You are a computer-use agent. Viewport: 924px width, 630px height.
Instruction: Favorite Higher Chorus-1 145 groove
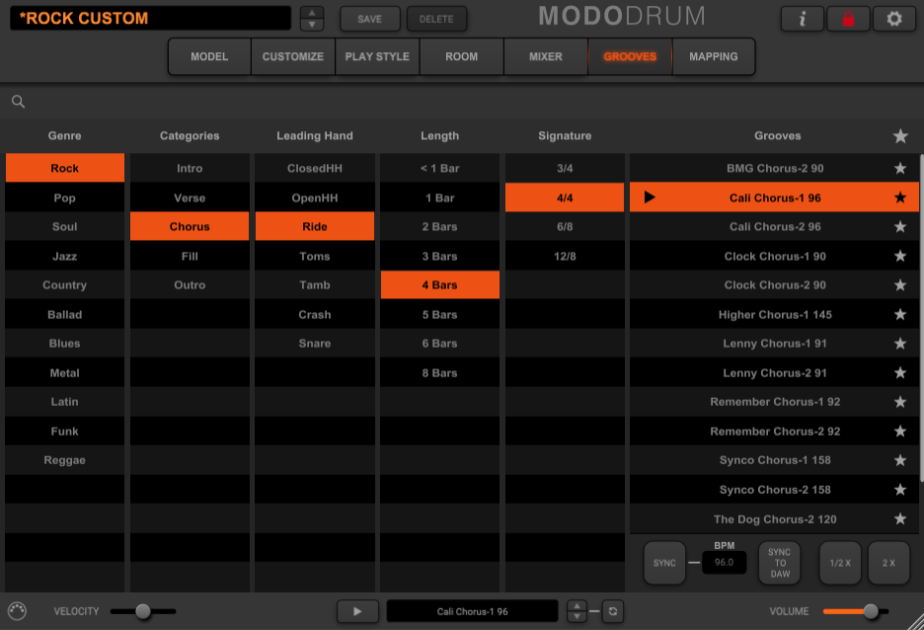[x=900, y=315]
